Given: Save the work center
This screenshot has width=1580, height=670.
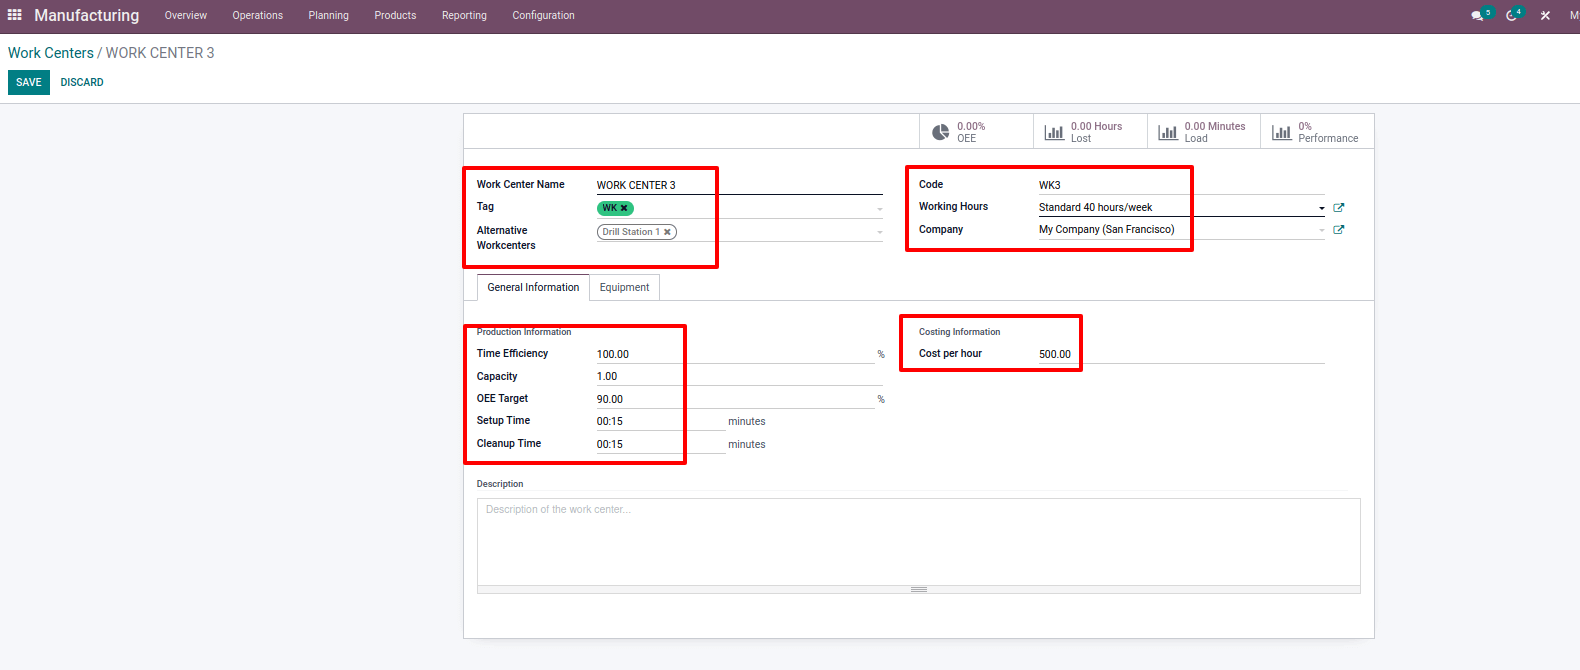Looking at the screenshot, I should point(29,82).
